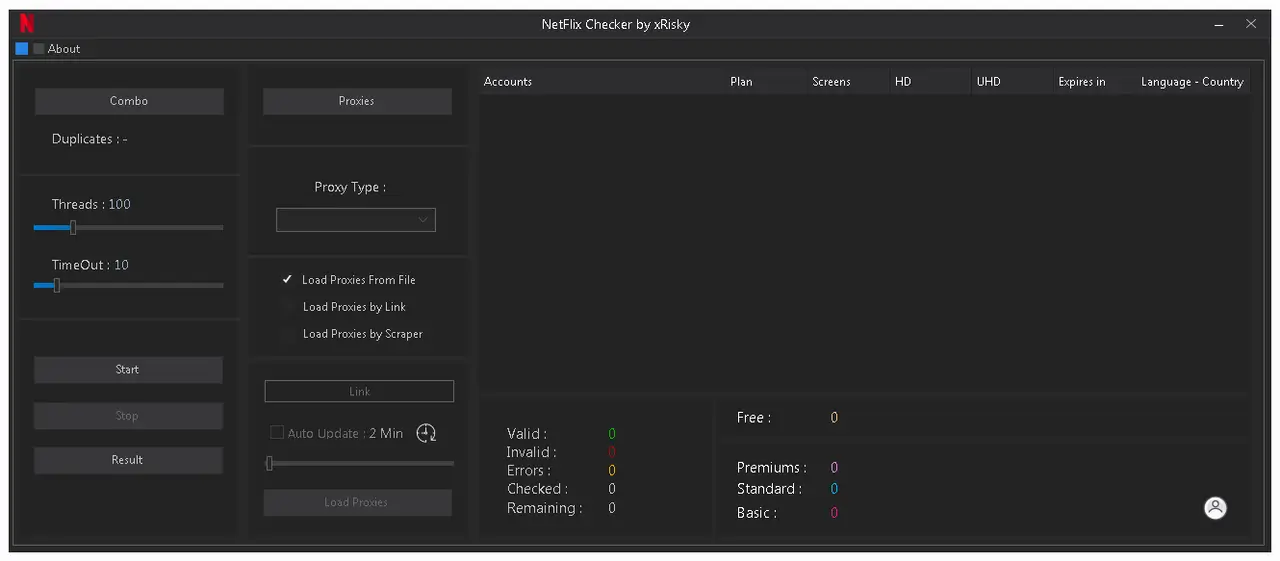Screen dimensions: 1280x561
Task: Click the 'Standard :' counter label
Action: [769, 489]
